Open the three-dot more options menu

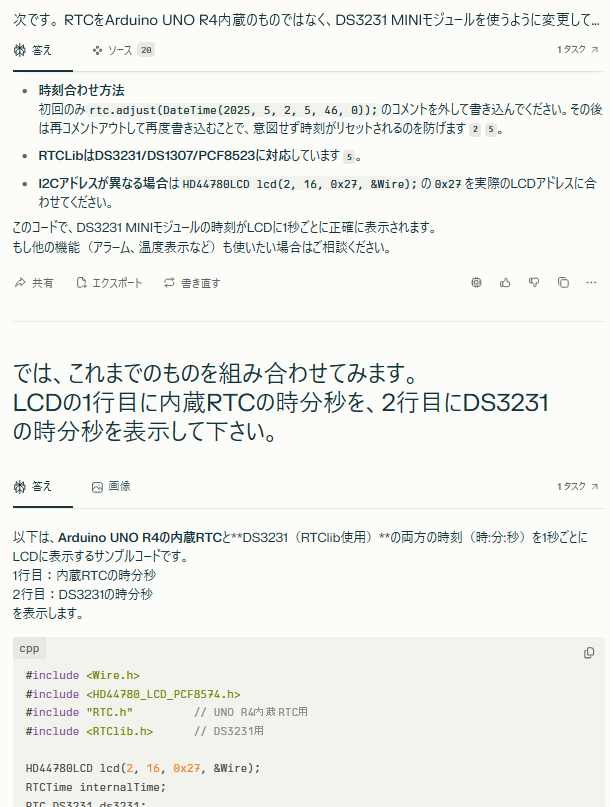click(x=591, y=283)
